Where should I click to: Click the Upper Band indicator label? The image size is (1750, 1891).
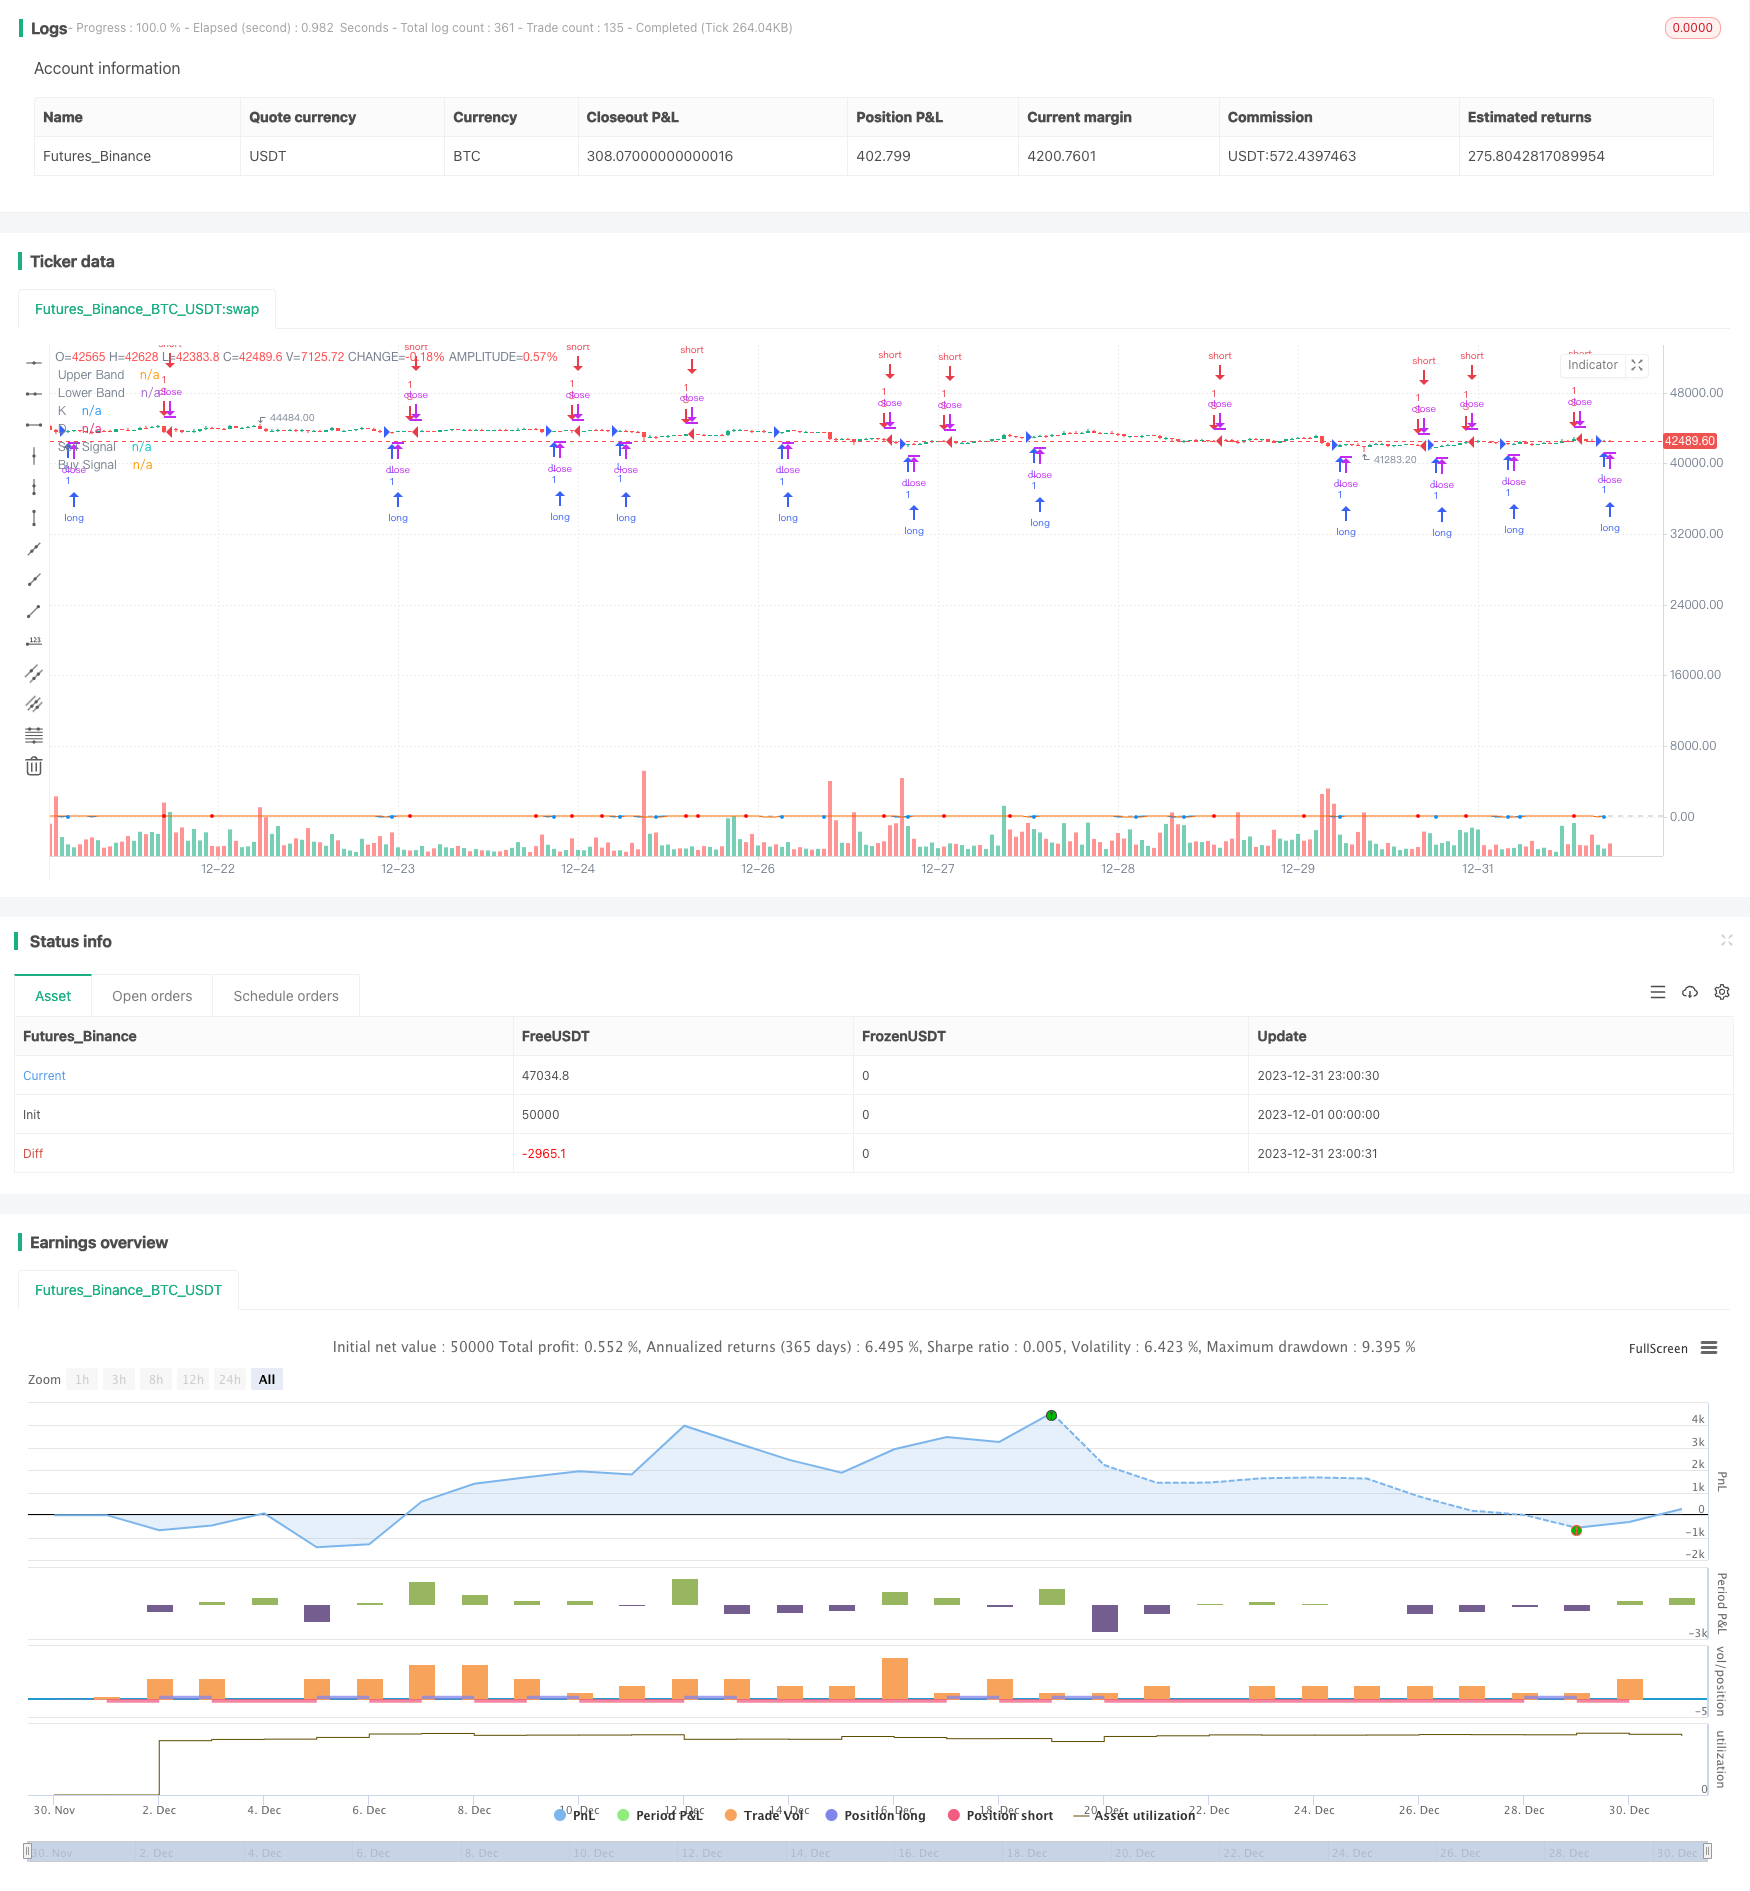coord(91,375)
